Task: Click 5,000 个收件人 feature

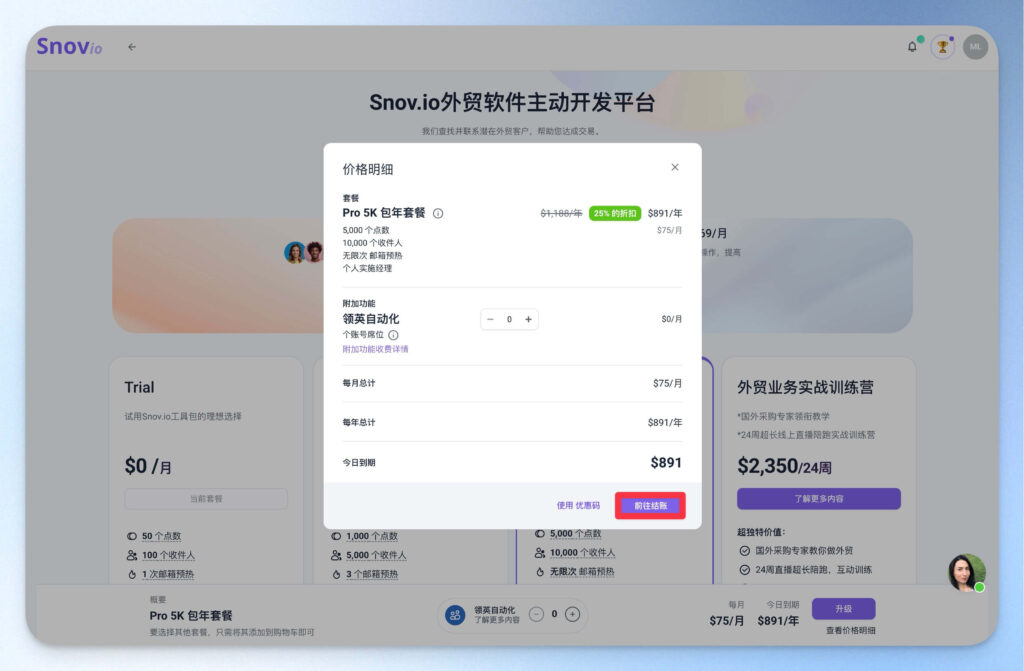Action: tap(376, 555)
